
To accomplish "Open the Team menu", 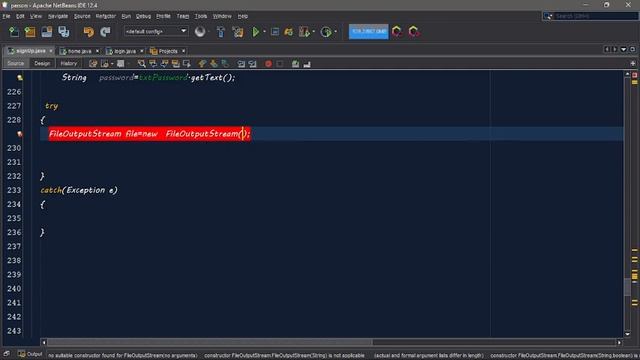I will tap(183, 16).
